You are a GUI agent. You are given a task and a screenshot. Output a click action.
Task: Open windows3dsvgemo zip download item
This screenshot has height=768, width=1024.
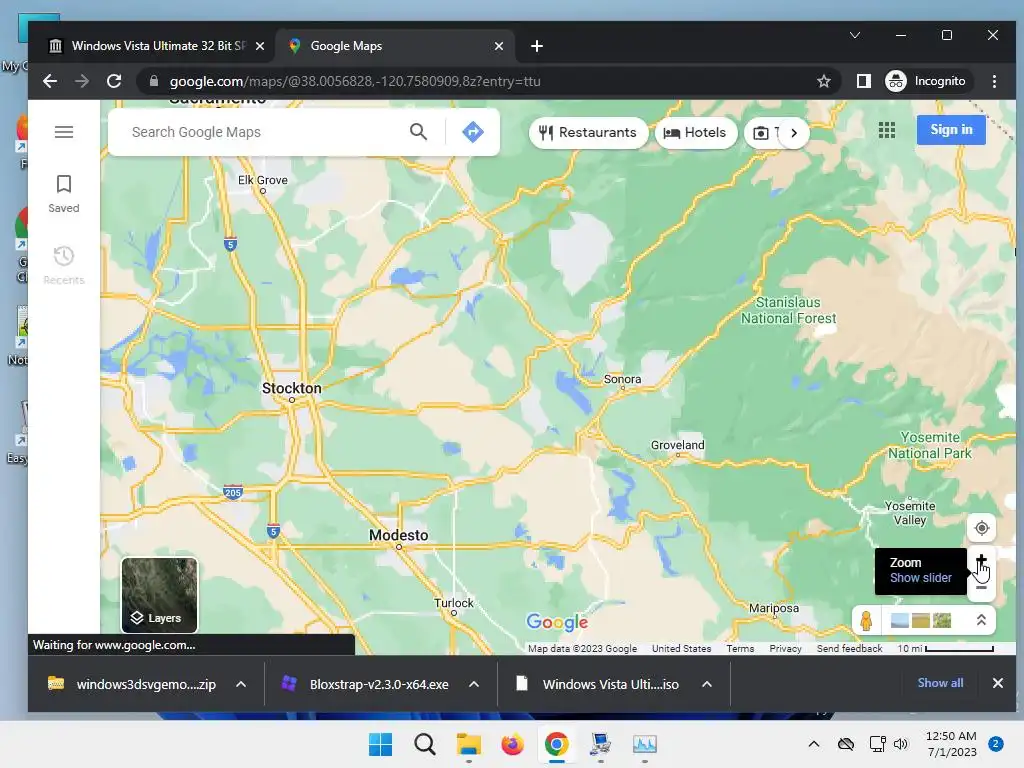[131, 684]
